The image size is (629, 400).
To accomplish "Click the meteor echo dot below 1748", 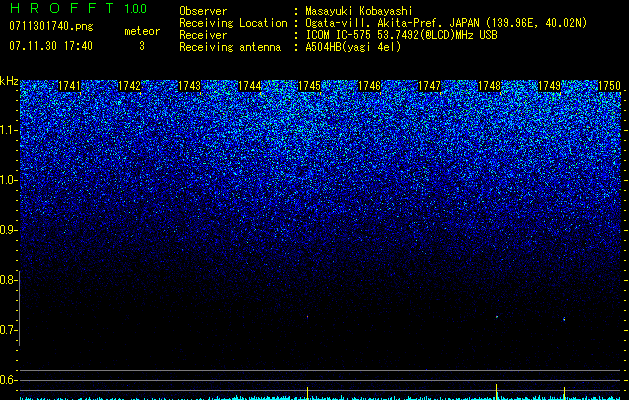I will coord(497,317).
